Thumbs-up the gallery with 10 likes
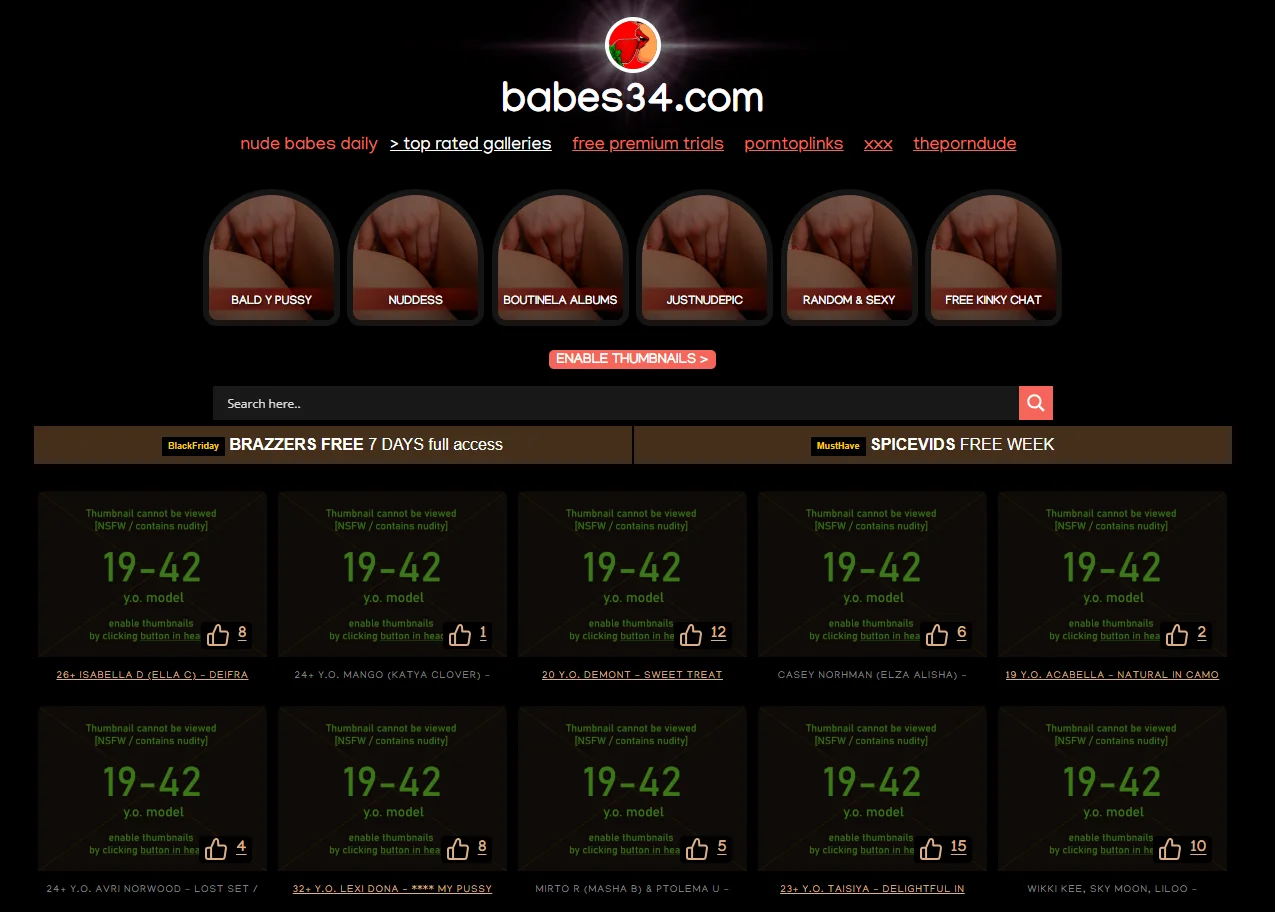The height and width of the screenshot is (912, 1275). (x=1168, y=848)
